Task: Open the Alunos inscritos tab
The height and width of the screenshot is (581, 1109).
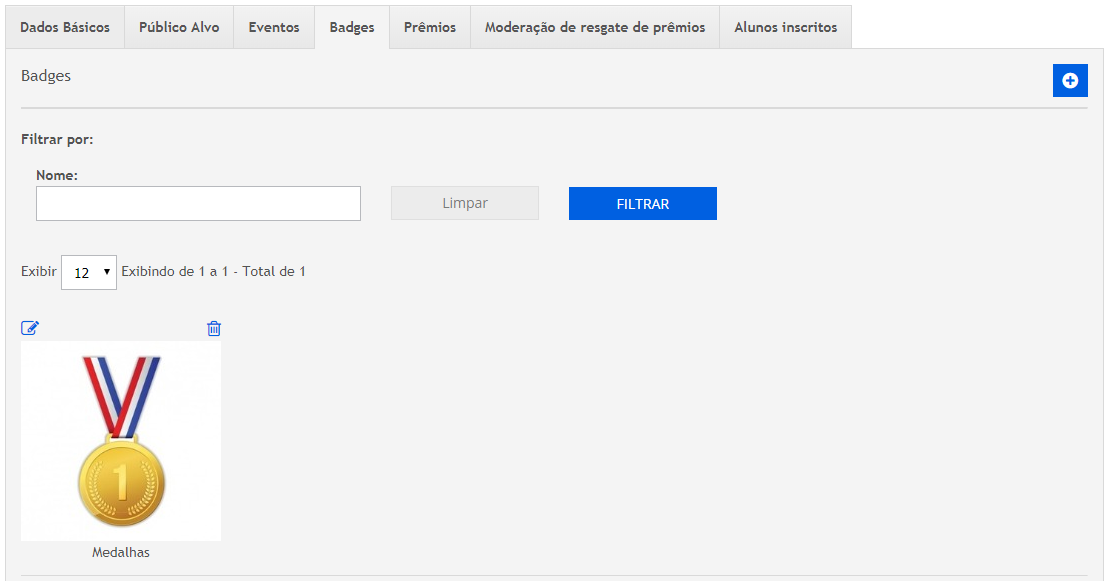Action: click(785, 27)
